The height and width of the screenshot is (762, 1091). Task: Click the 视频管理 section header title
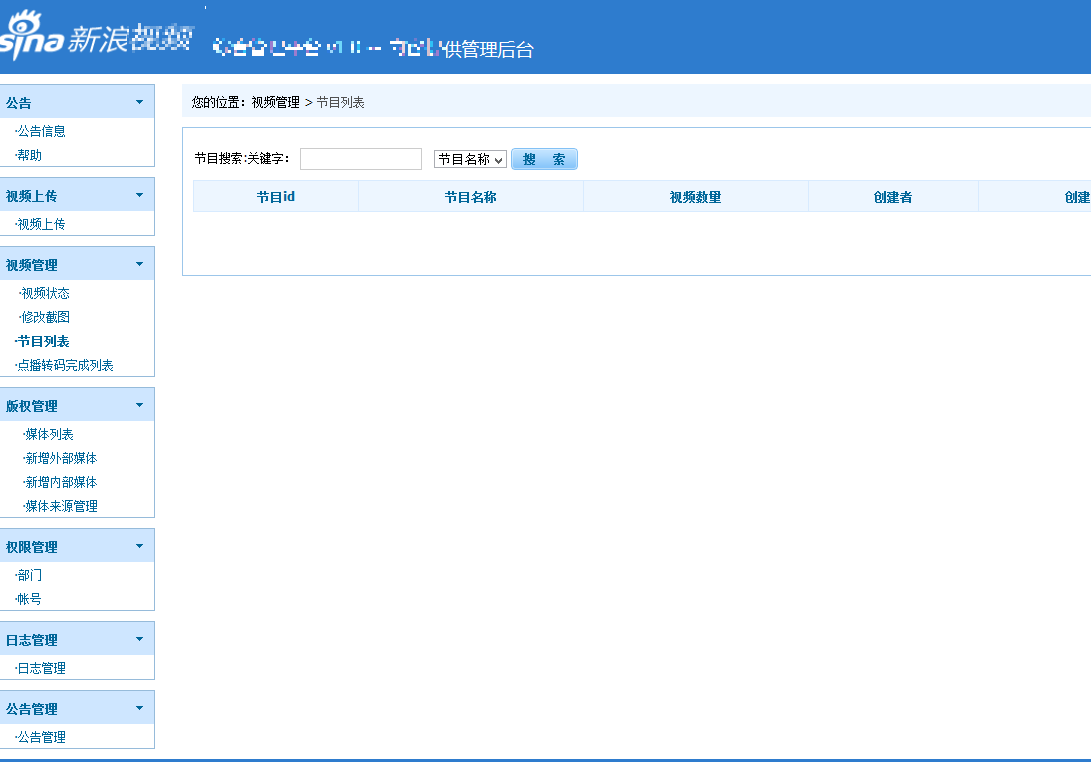pos(31,265)
